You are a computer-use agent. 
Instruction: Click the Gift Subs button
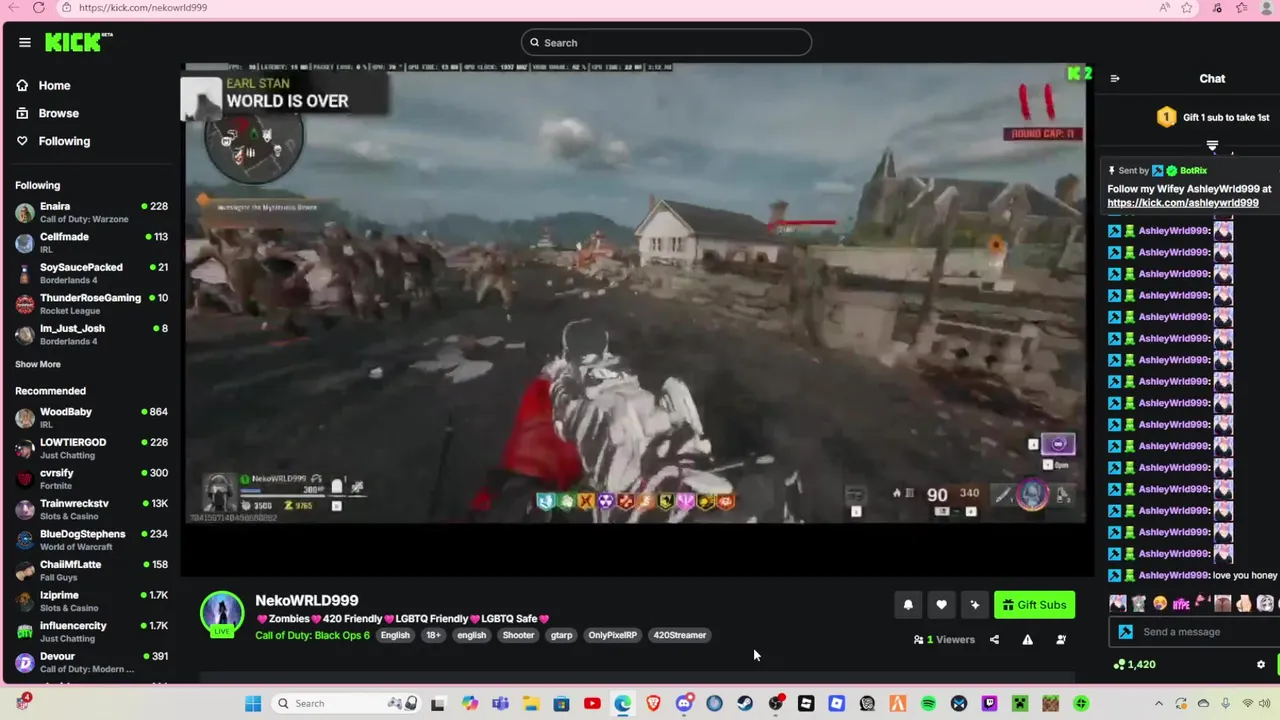point(1034,604)
